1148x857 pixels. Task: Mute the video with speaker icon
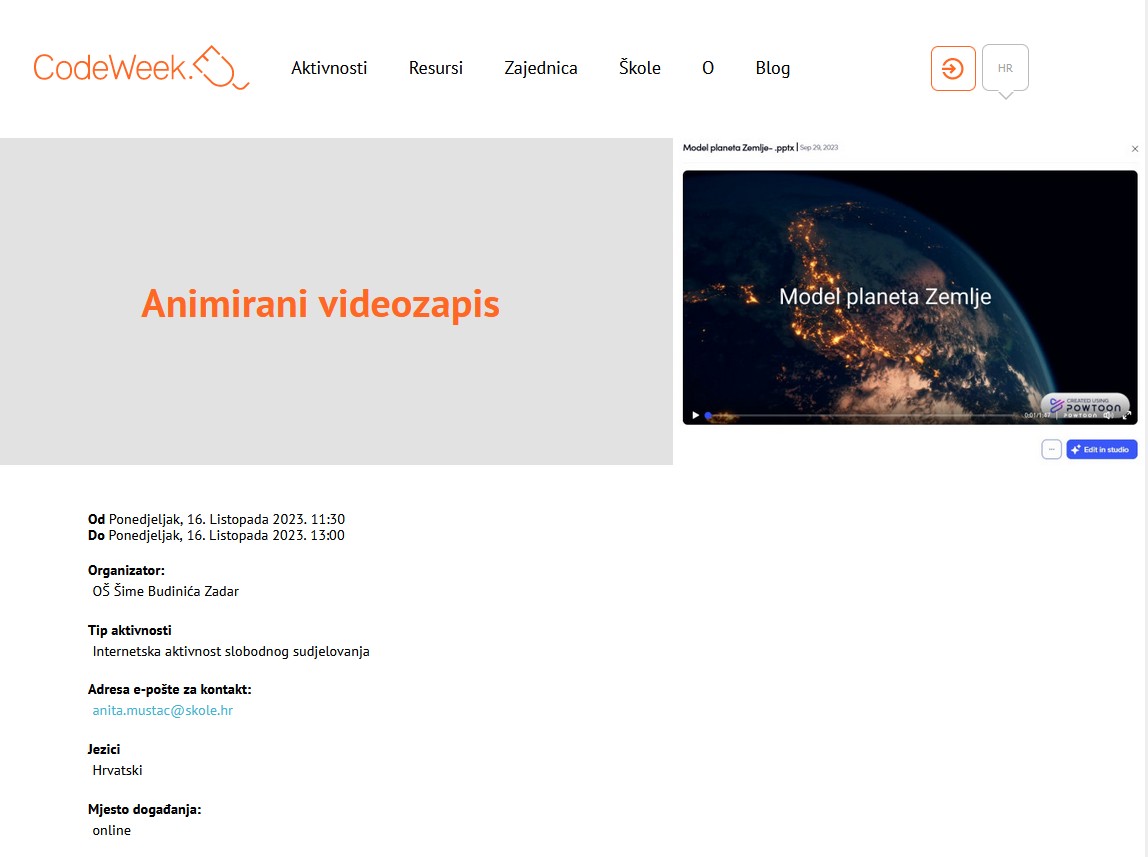pos(1108,415)
